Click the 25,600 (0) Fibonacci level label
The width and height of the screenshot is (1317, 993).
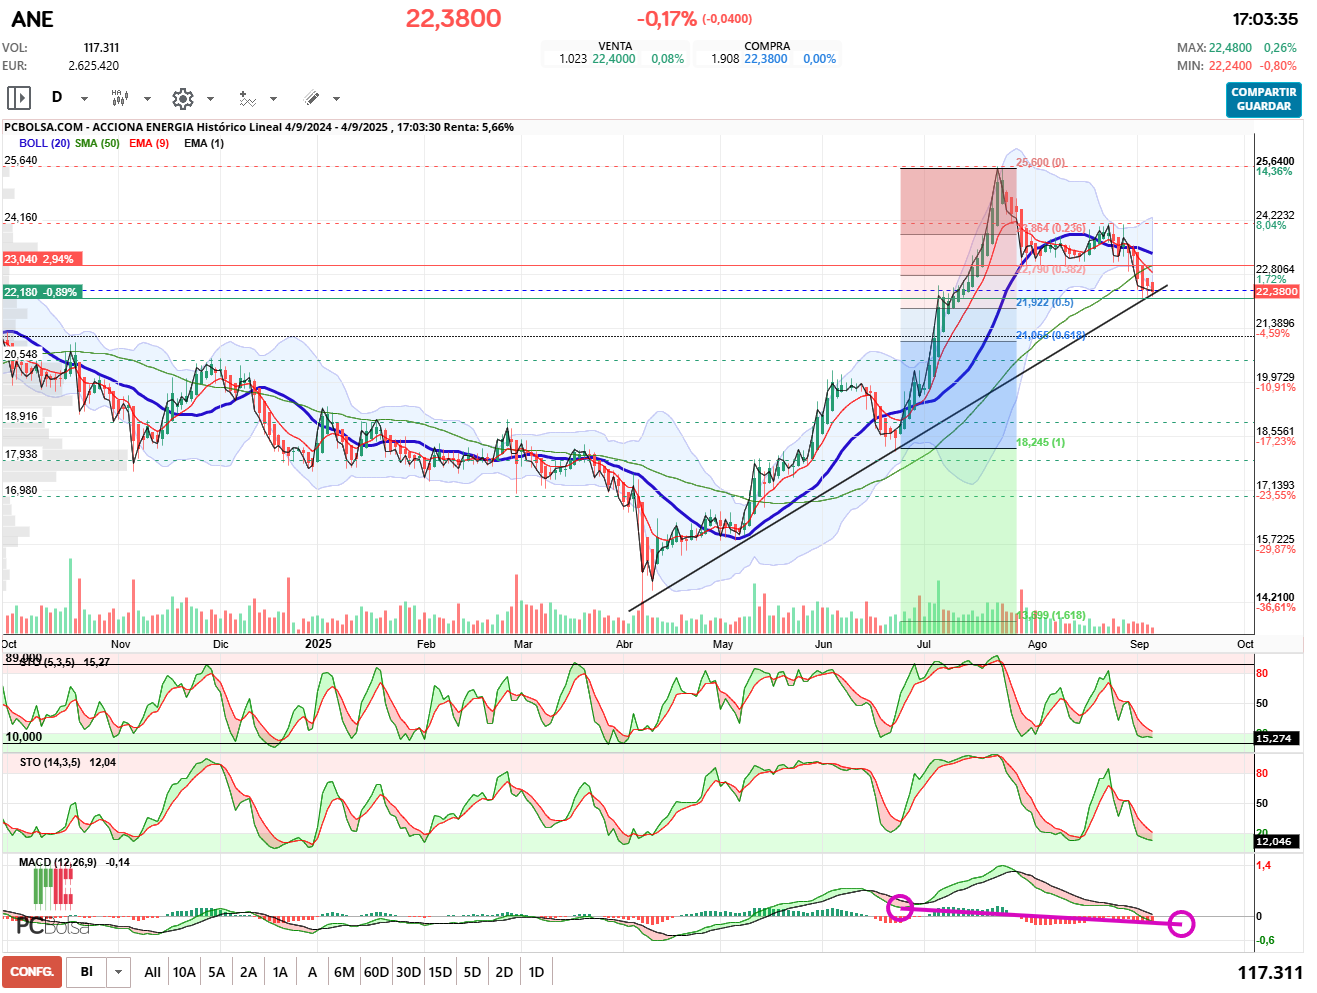click(x=1041, y=162)
